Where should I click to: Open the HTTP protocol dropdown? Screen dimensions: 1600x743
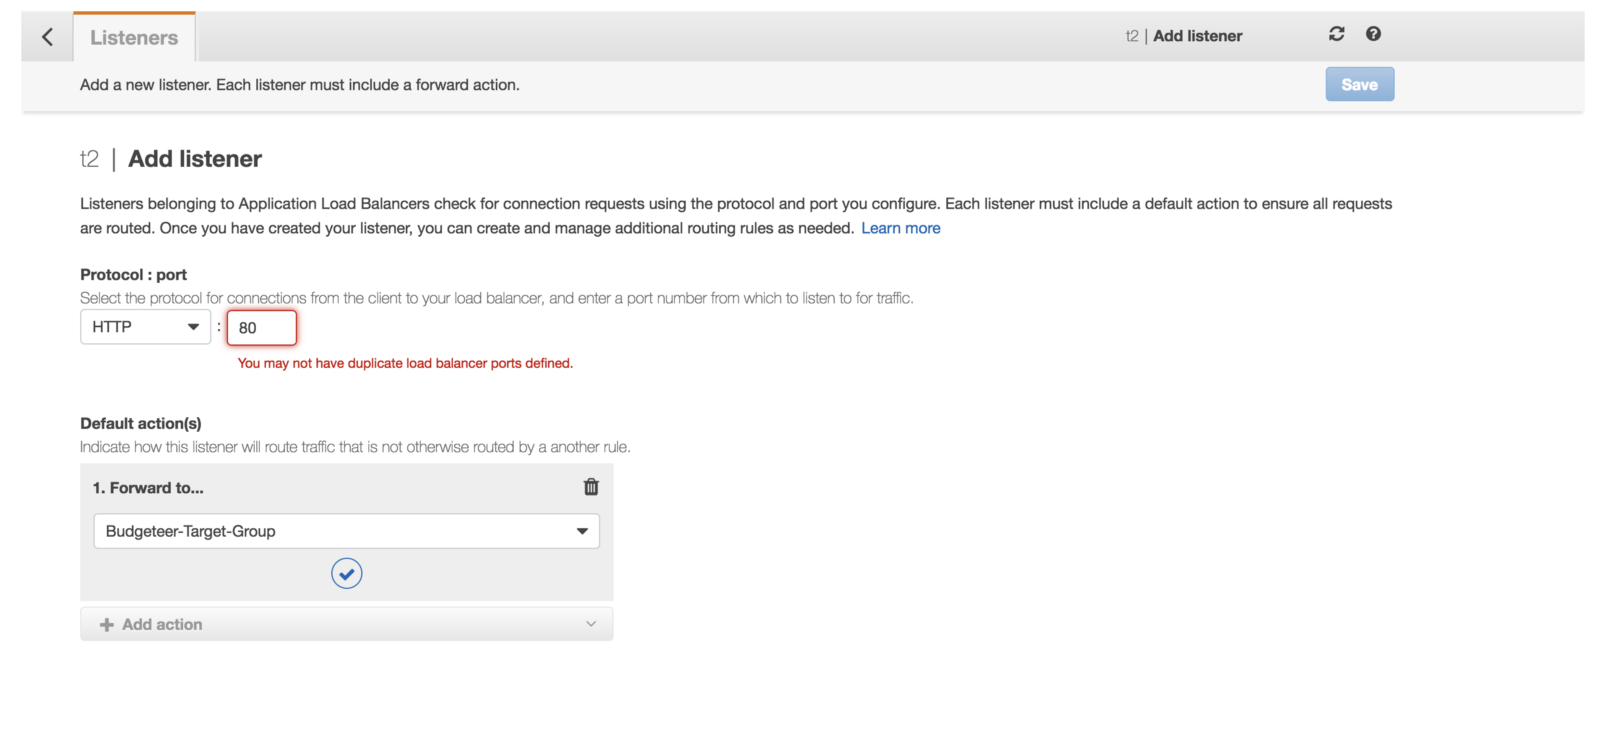click(x=145, y=327)
